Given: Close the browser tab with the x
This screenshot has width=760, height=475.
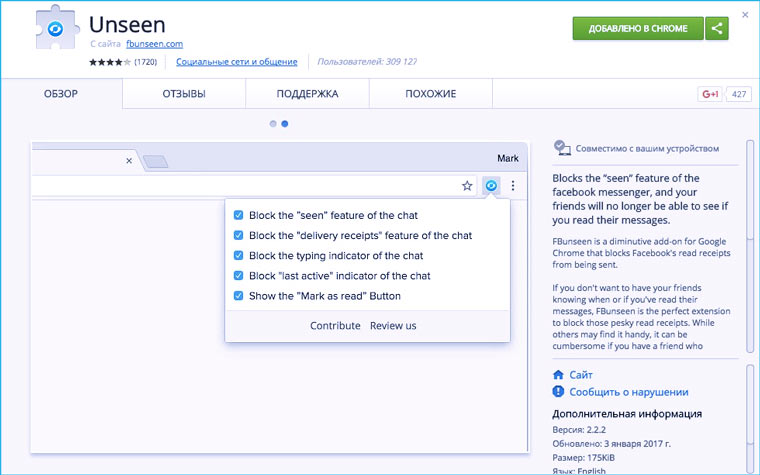Looking at the screenshot, I should tap(128, 160).
